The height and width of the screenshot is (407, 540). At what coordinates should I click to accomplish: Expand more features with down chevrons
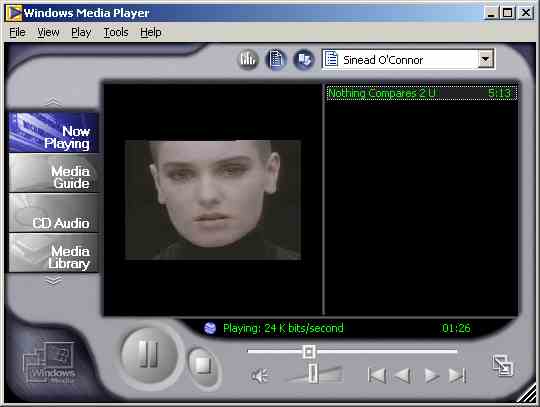[x=54, y=281]
